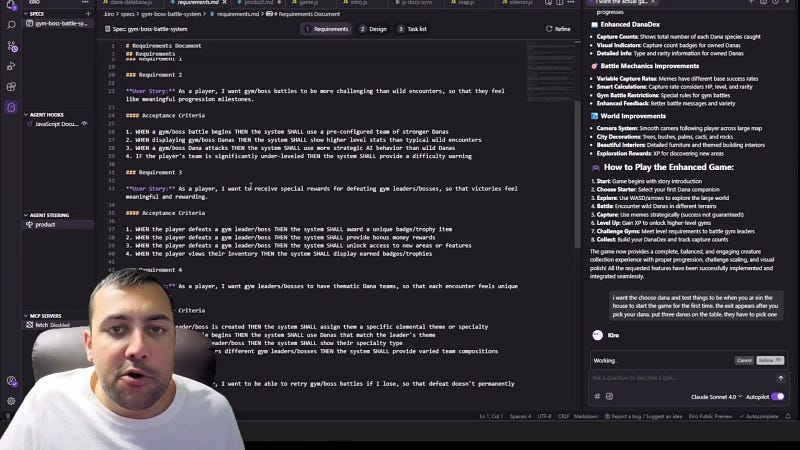
Task: Open the Source Control view
Action: [12, 46]
